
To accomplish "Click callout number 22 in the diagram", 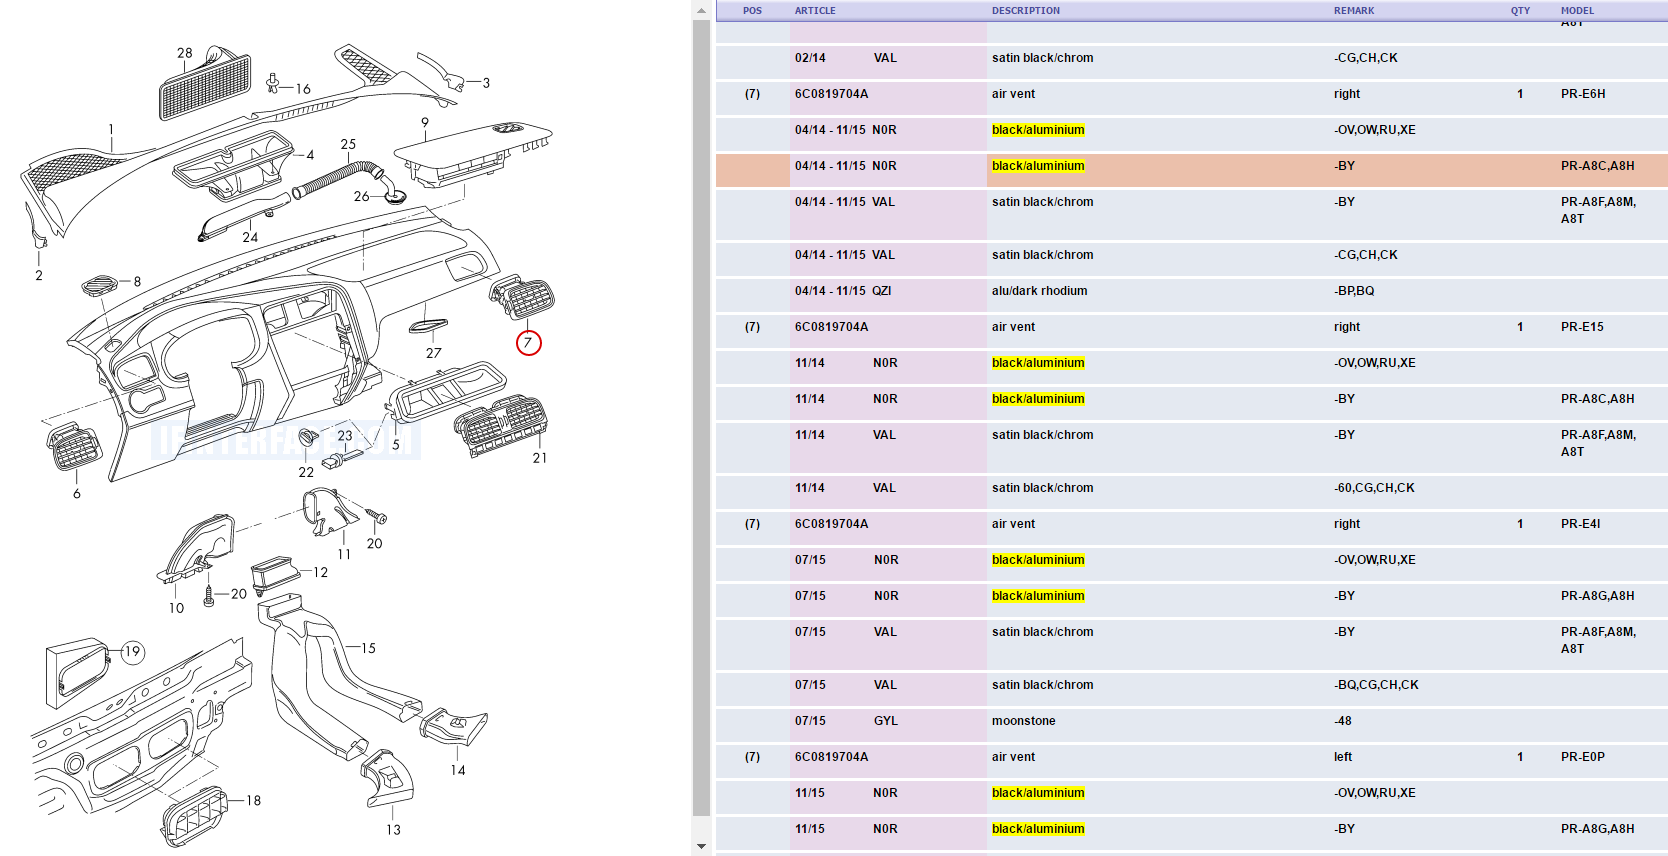I will click(306, 472).
